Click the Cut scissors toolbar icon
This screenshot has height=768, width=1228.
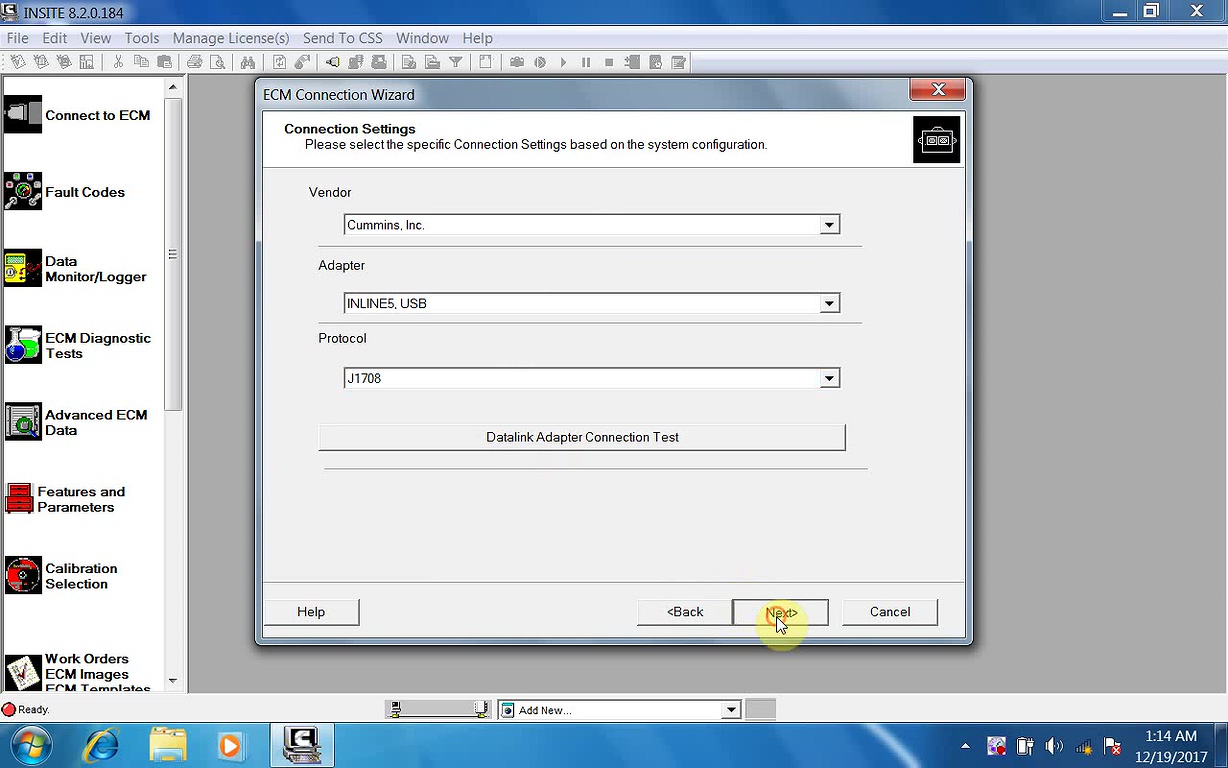[118, 62]
